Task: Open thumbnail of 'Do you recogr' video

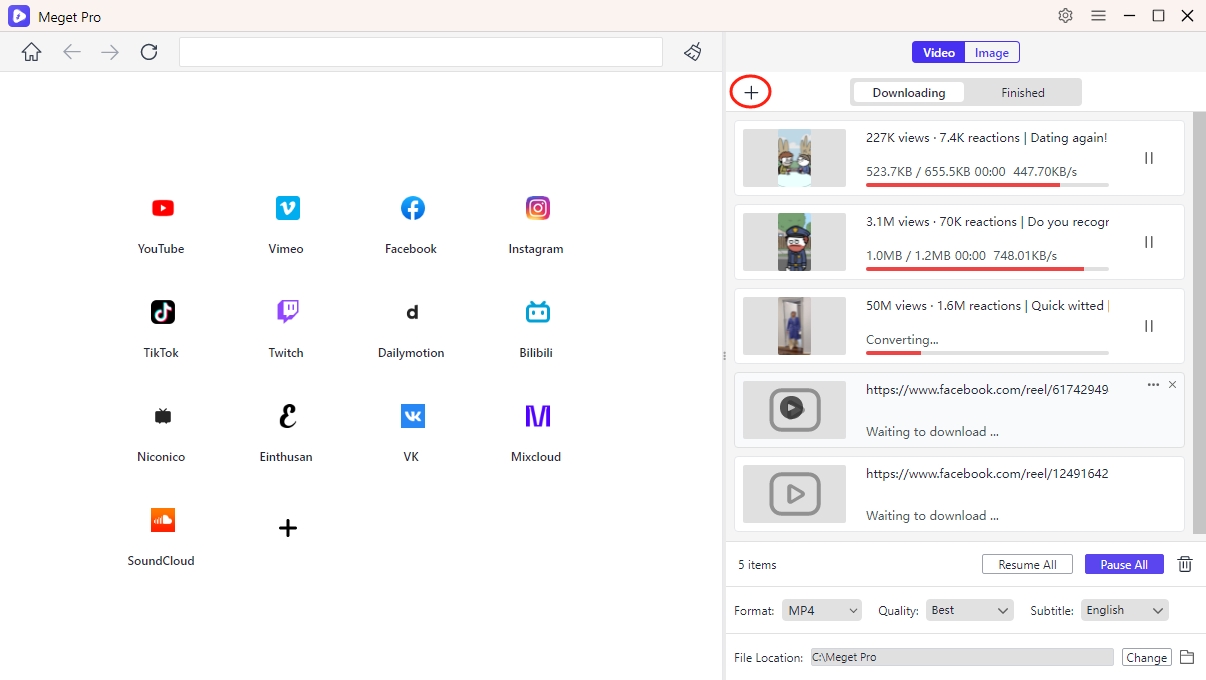Action: 794,242
